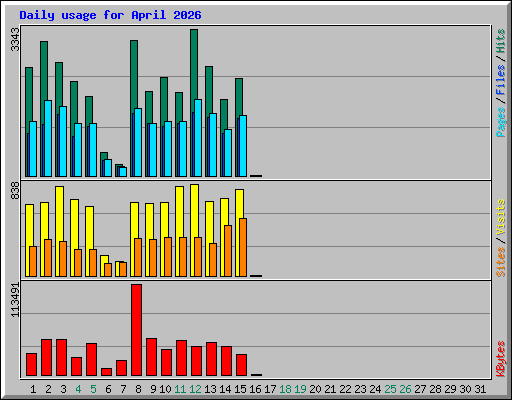Image resolution: width=512 pixels, height=400 pixels.
Task: Click the orange sites bar for day 15
Action: tap(243, 247)
